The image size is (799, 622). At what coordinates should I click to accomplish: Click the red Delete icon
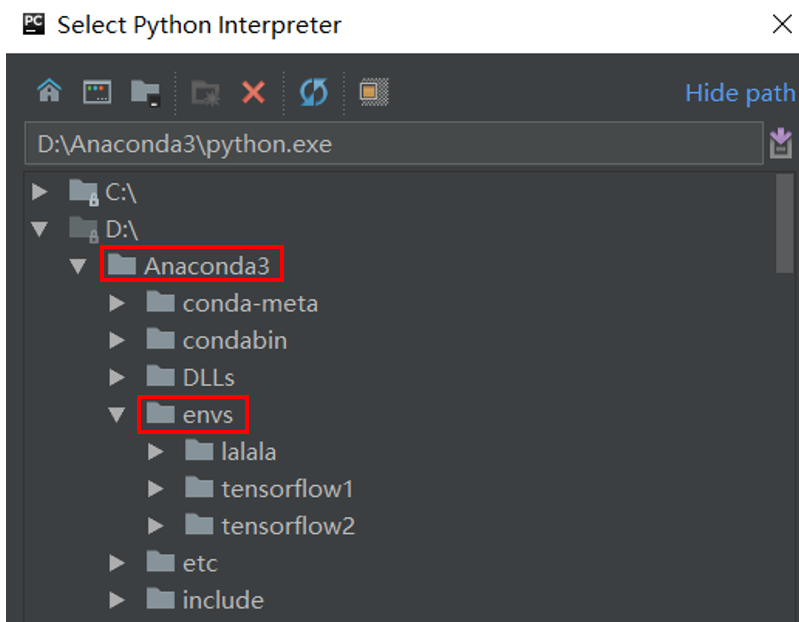tap(253, 93)
